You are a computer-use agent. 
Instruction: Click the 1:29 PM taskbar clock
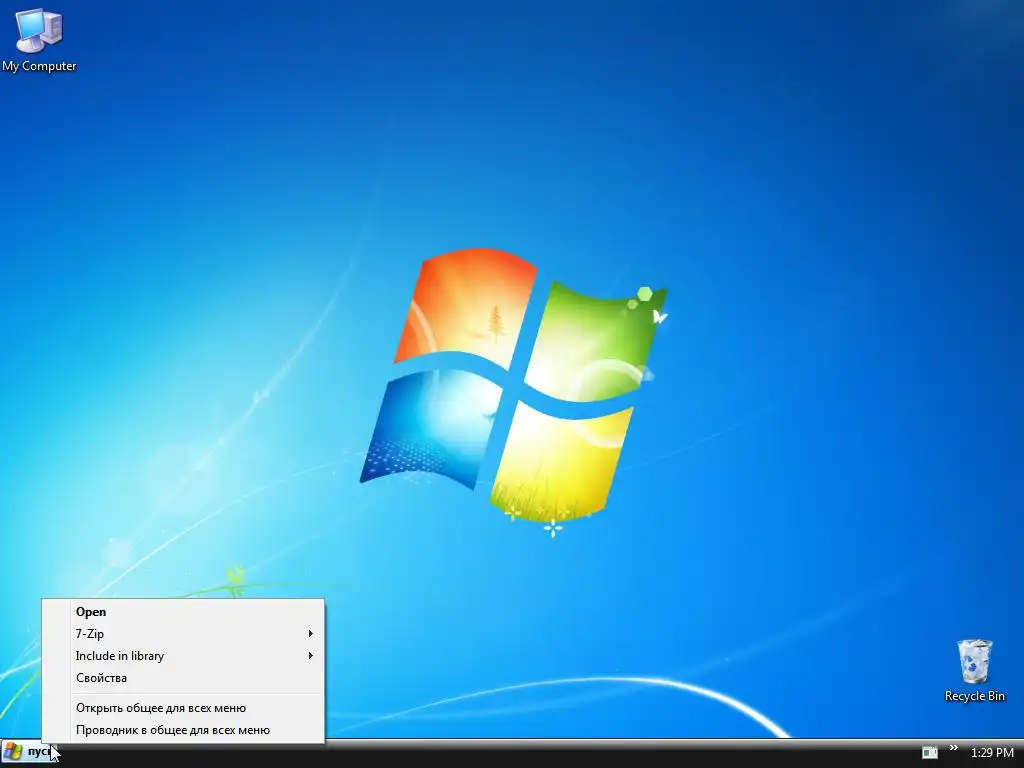[992, 752]
